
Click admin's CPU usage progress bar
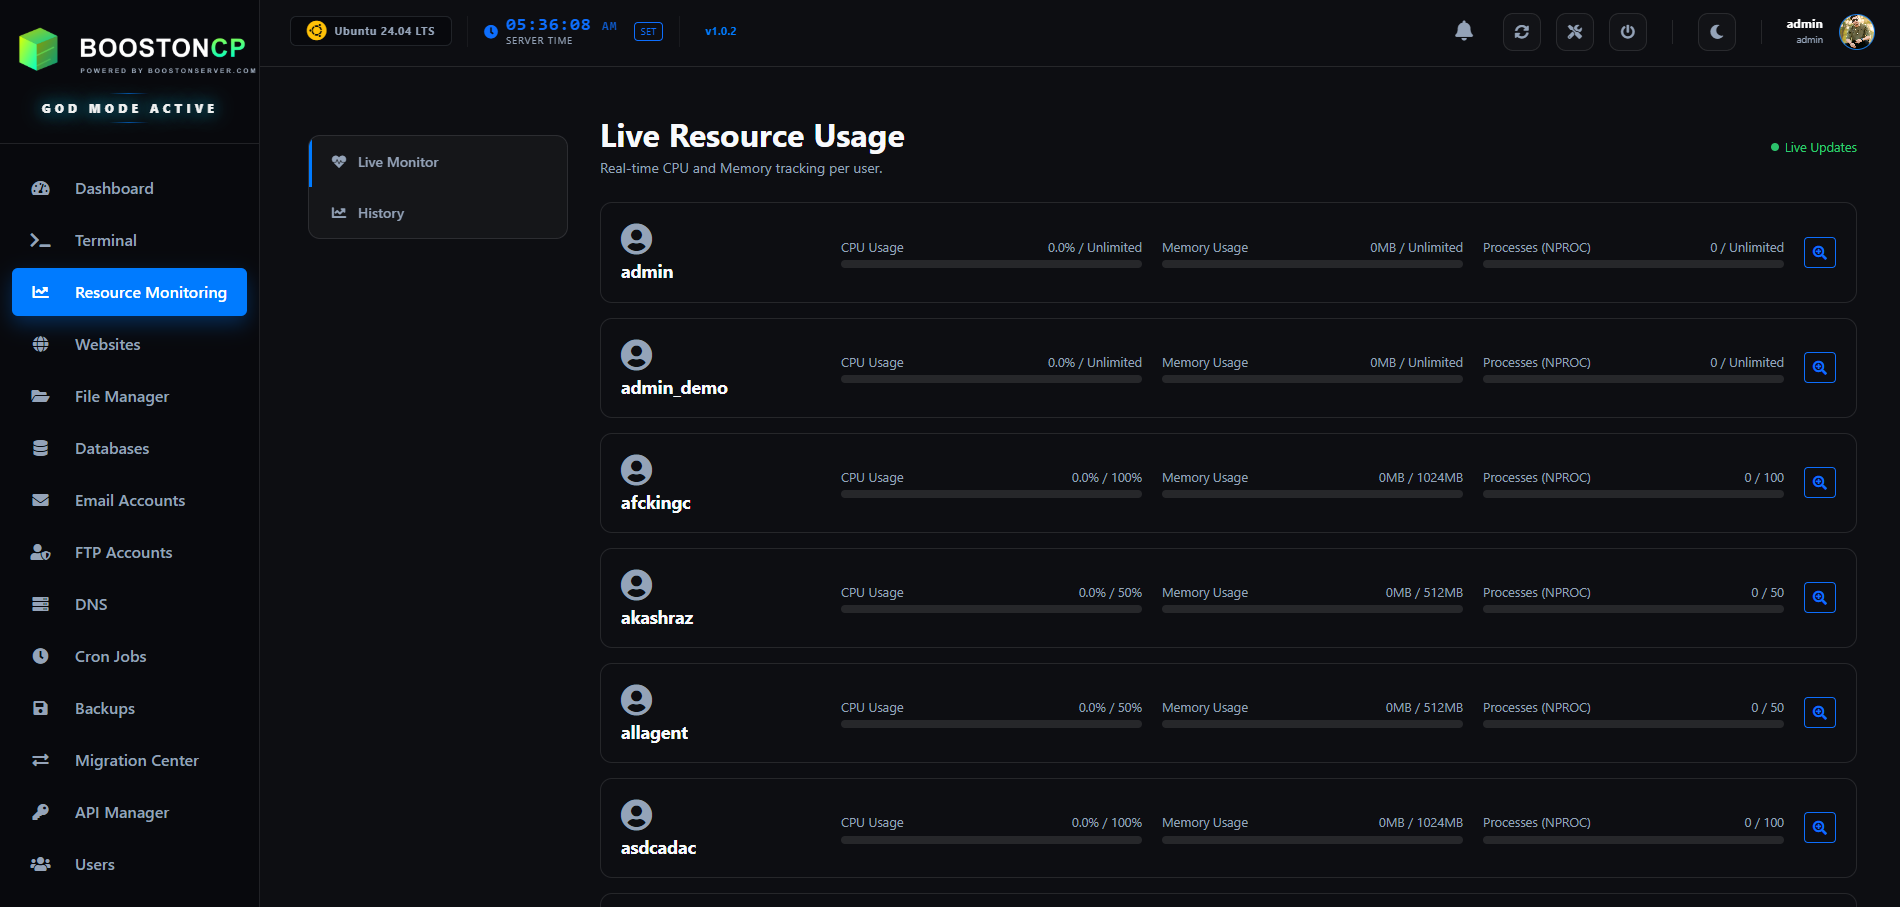990,264
